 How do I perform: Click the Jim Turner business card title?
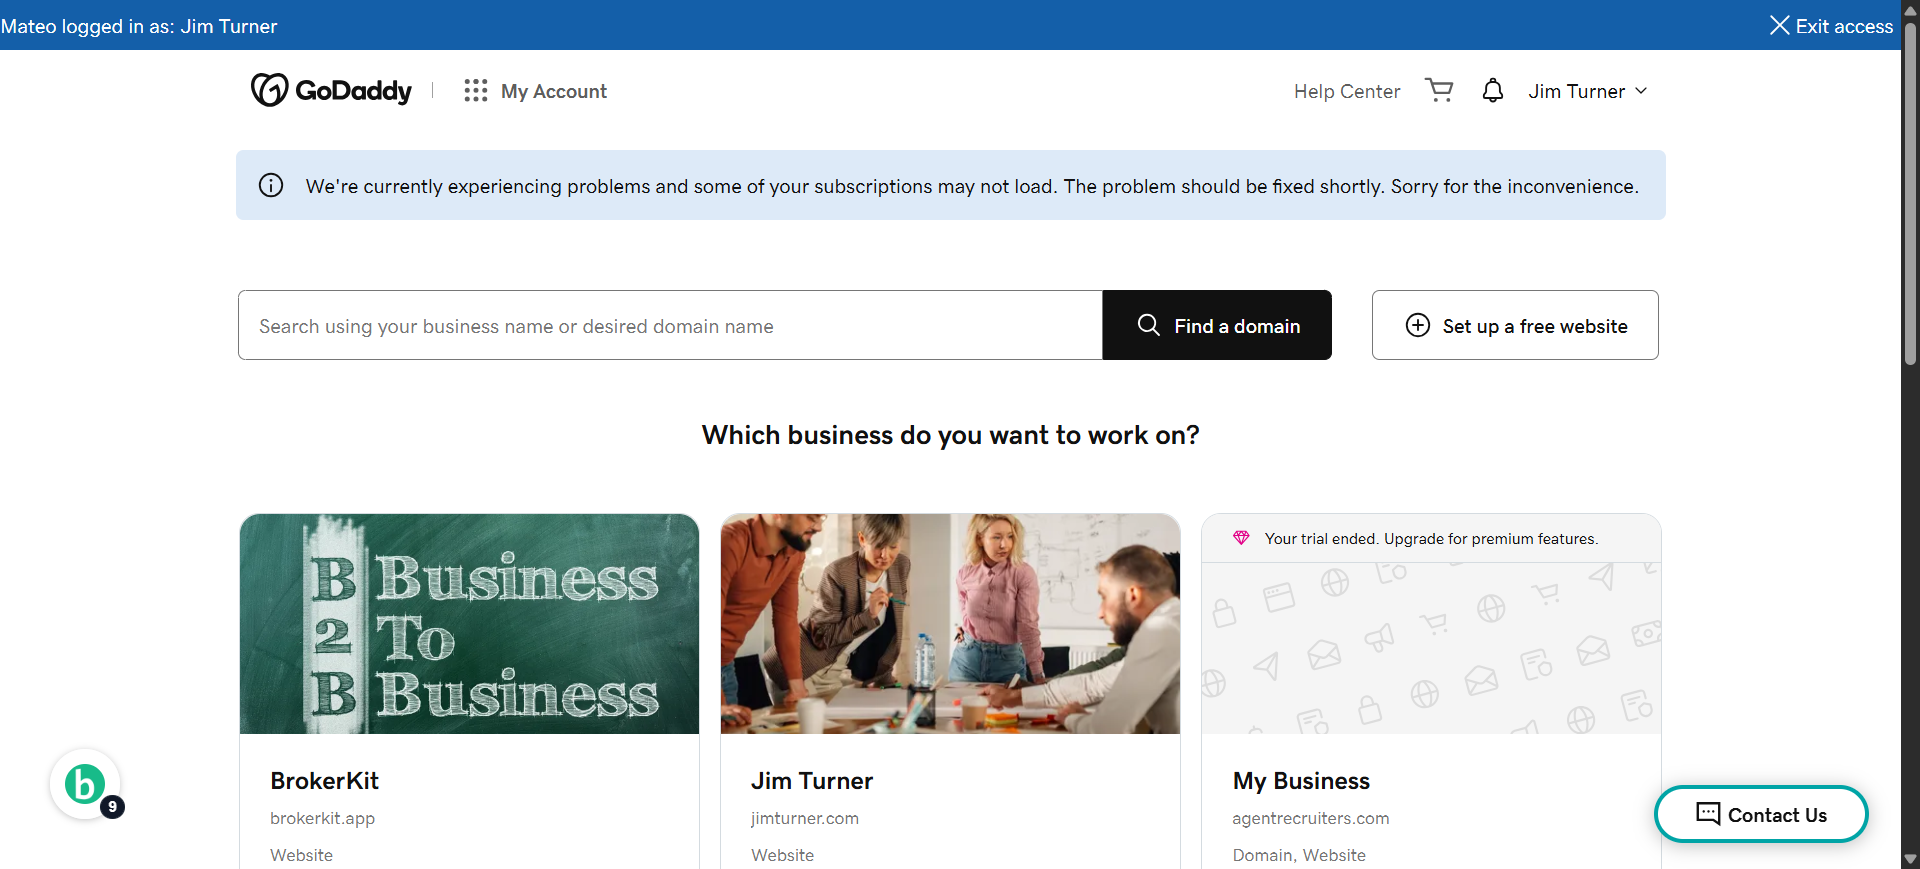812,781
